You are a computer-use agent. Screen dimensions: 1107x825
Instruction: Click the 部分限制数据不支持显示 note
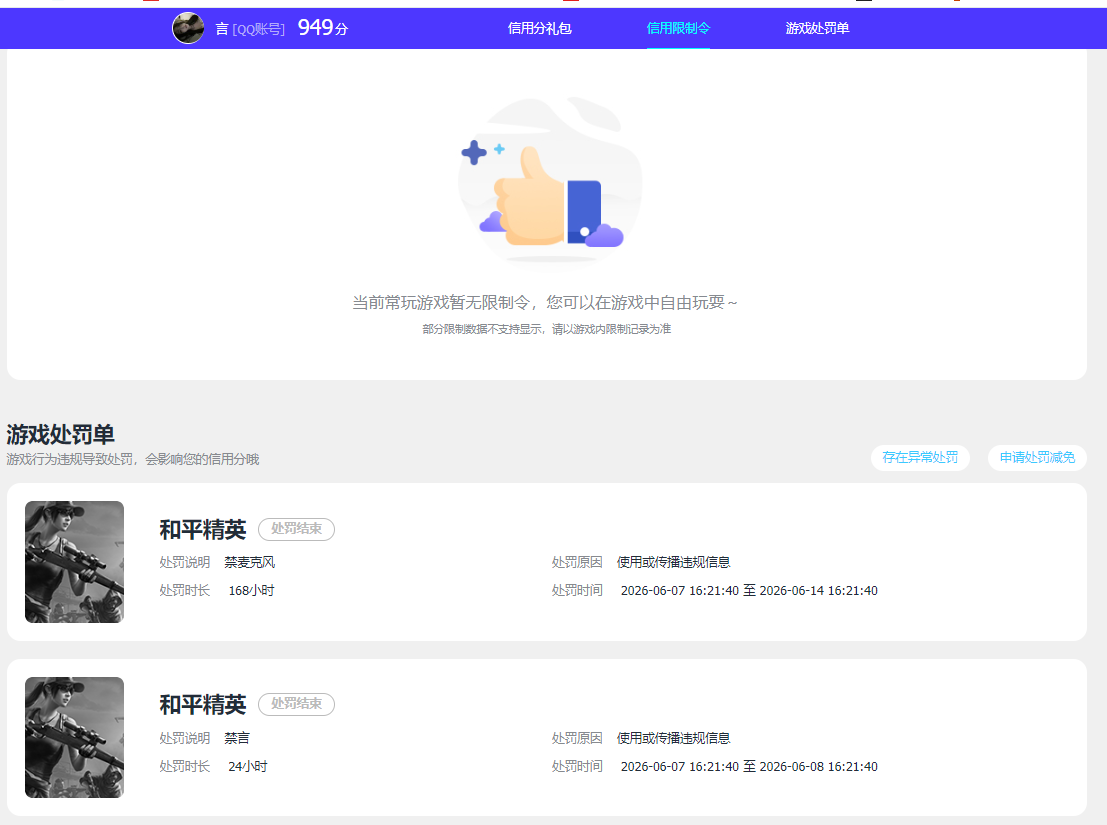coord(546,329)
